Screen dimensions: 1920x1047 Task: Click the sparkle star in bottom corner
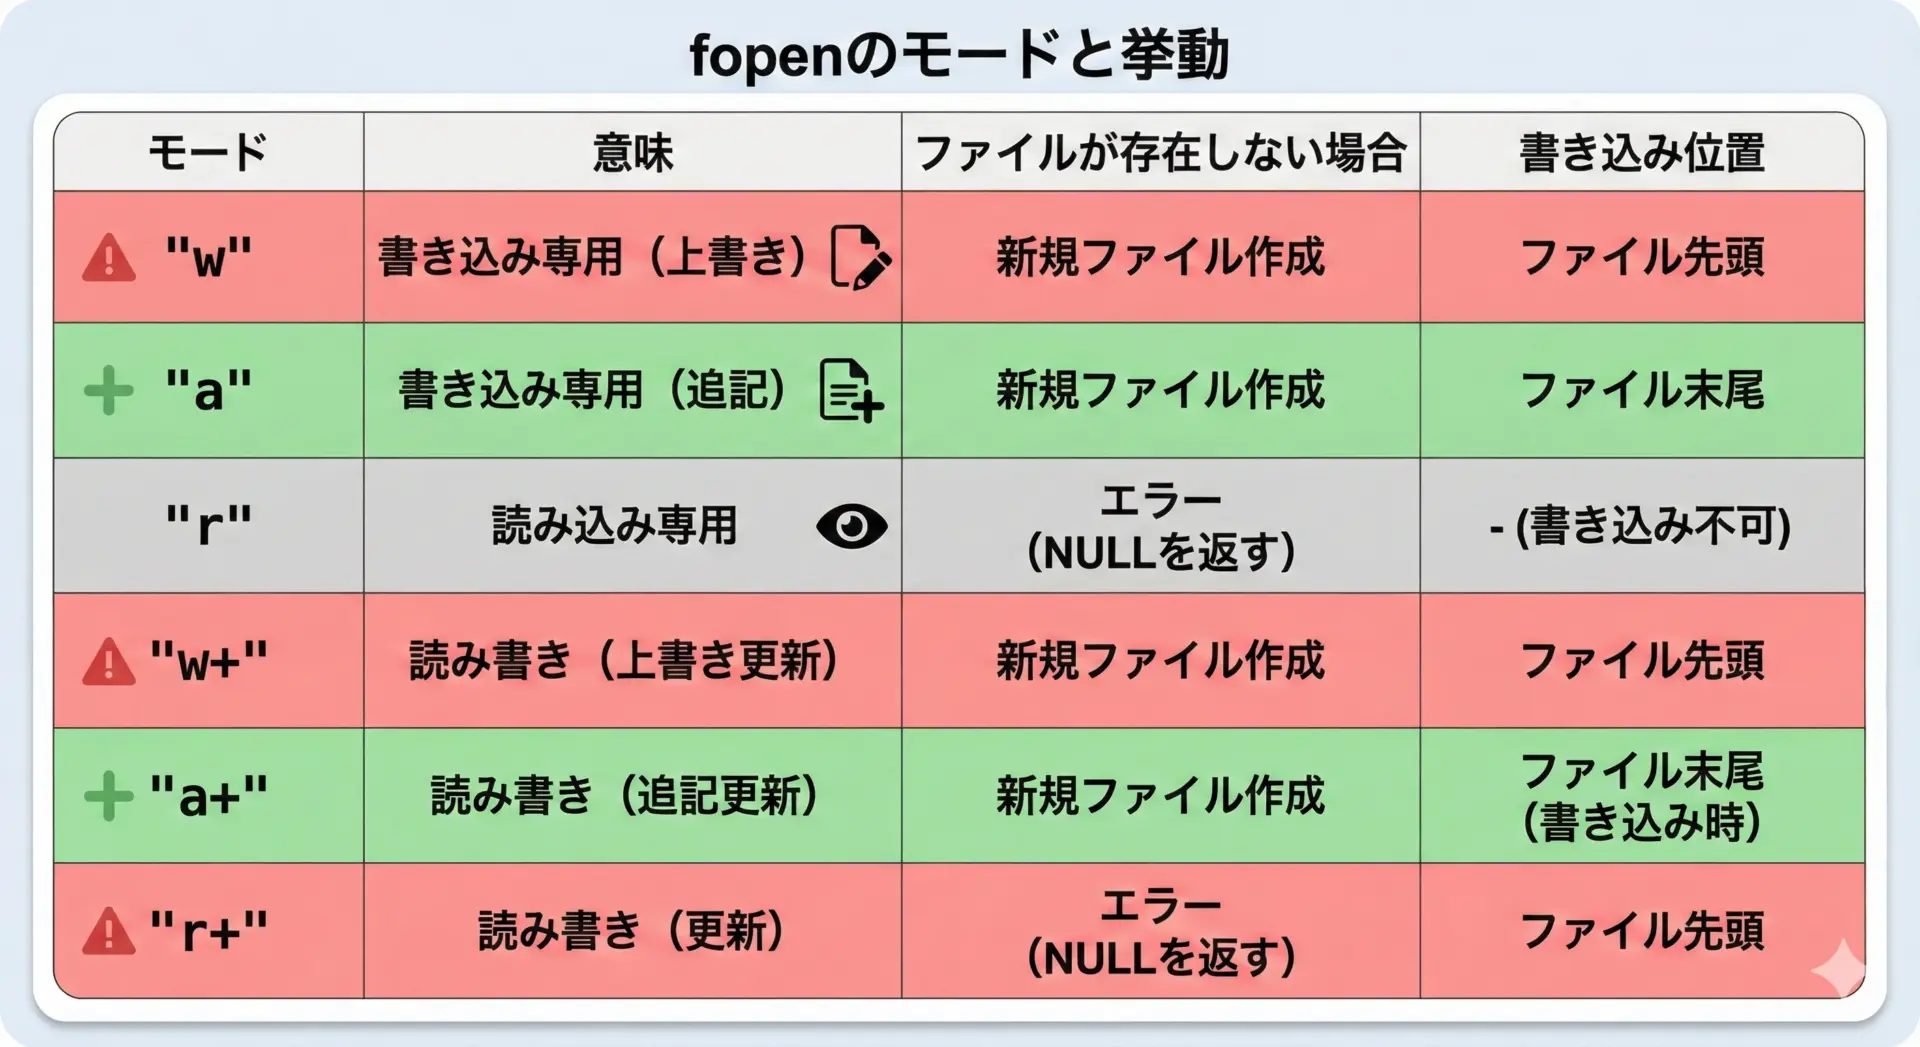[x=1840, y=968]
